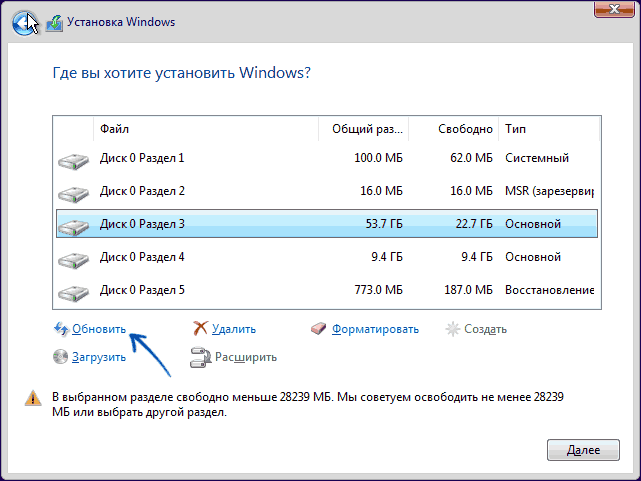Click the 22.7 ГБ free space cell
The image size is (641, 481).
[x=474, y=224]
